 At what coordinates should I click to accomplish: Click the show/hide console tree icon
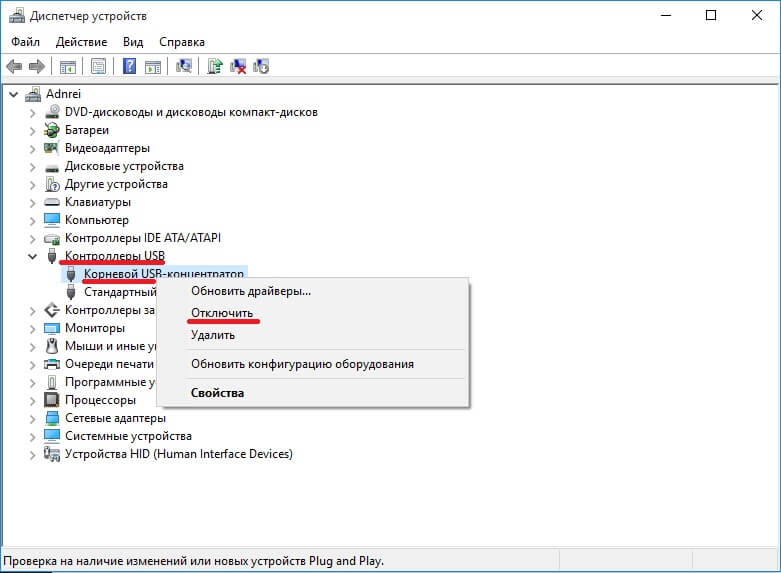click(x=68, y=67)
